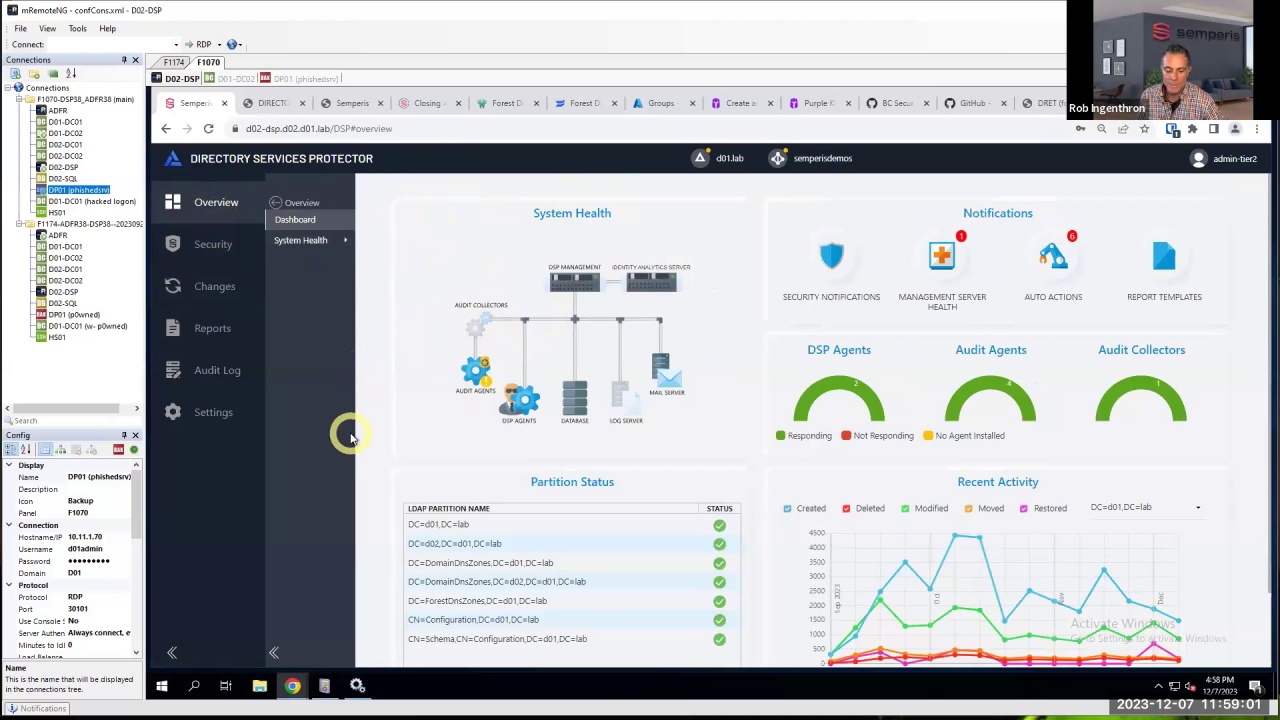The width and height of the screenshot is (1280, 720).
Task: Open Chrome from the Windows taskbar
Action: click(x=292, y=686)
